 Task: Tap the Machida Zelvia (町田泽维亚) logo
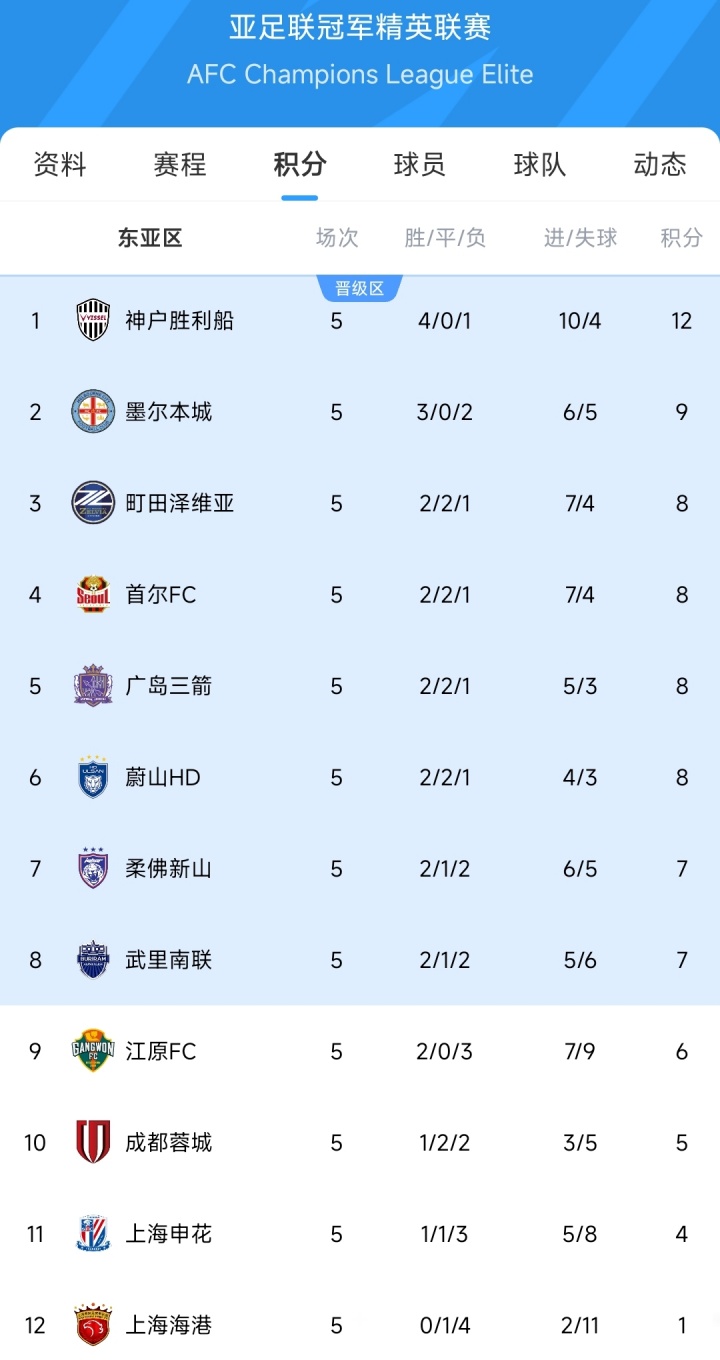pyautogui.click(x=93, y=503)
